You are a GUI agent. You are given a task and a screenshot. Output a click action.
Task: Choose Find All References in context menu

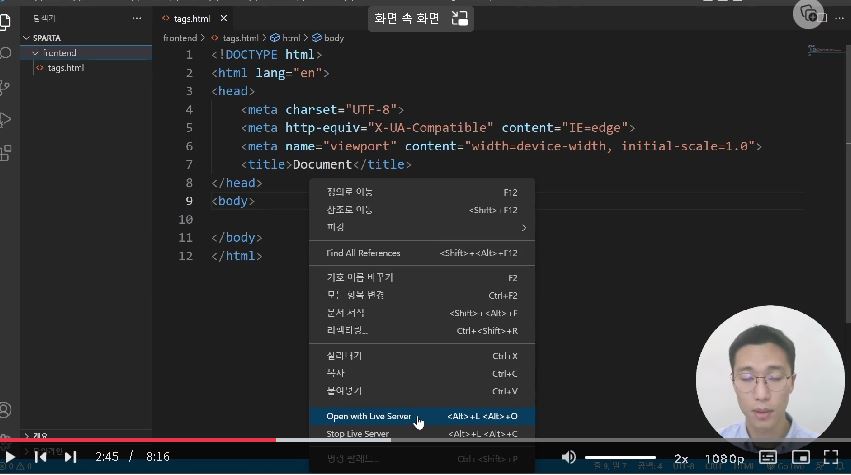(x=422, y=253)
